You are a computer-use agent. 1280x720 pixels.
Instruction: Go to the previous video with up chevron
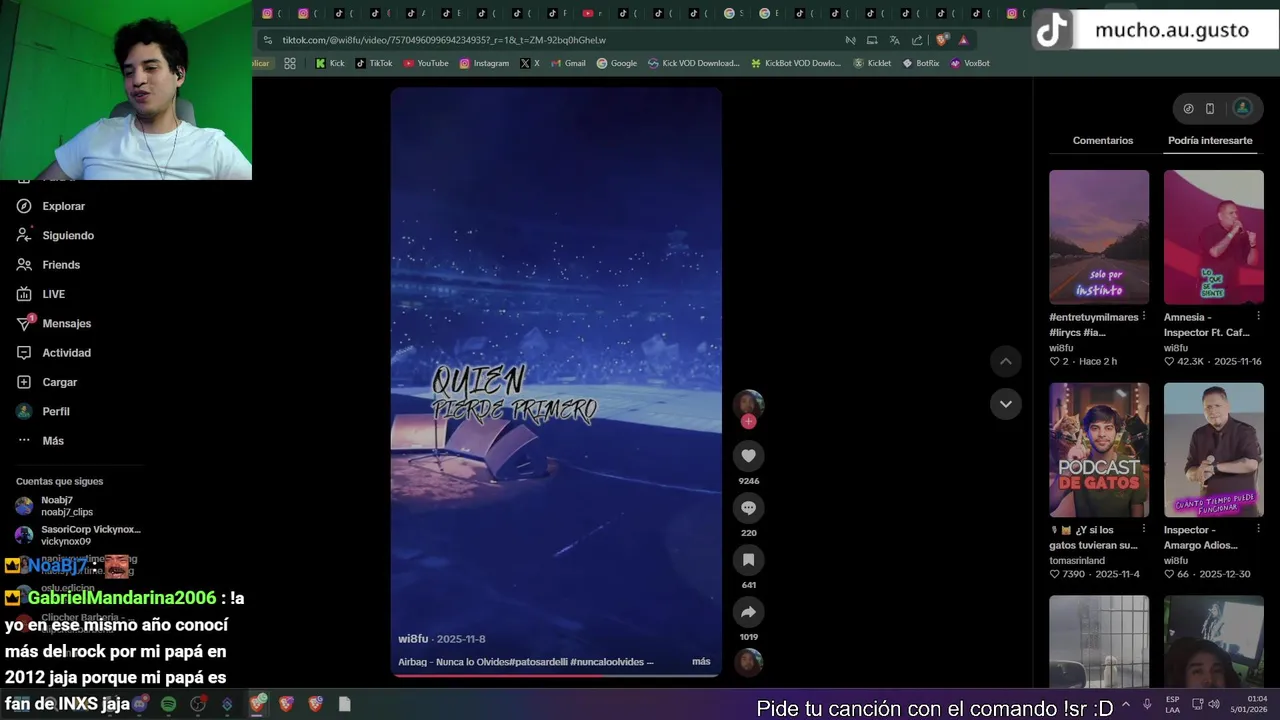pyautogui.click(x=1006, y=361)
